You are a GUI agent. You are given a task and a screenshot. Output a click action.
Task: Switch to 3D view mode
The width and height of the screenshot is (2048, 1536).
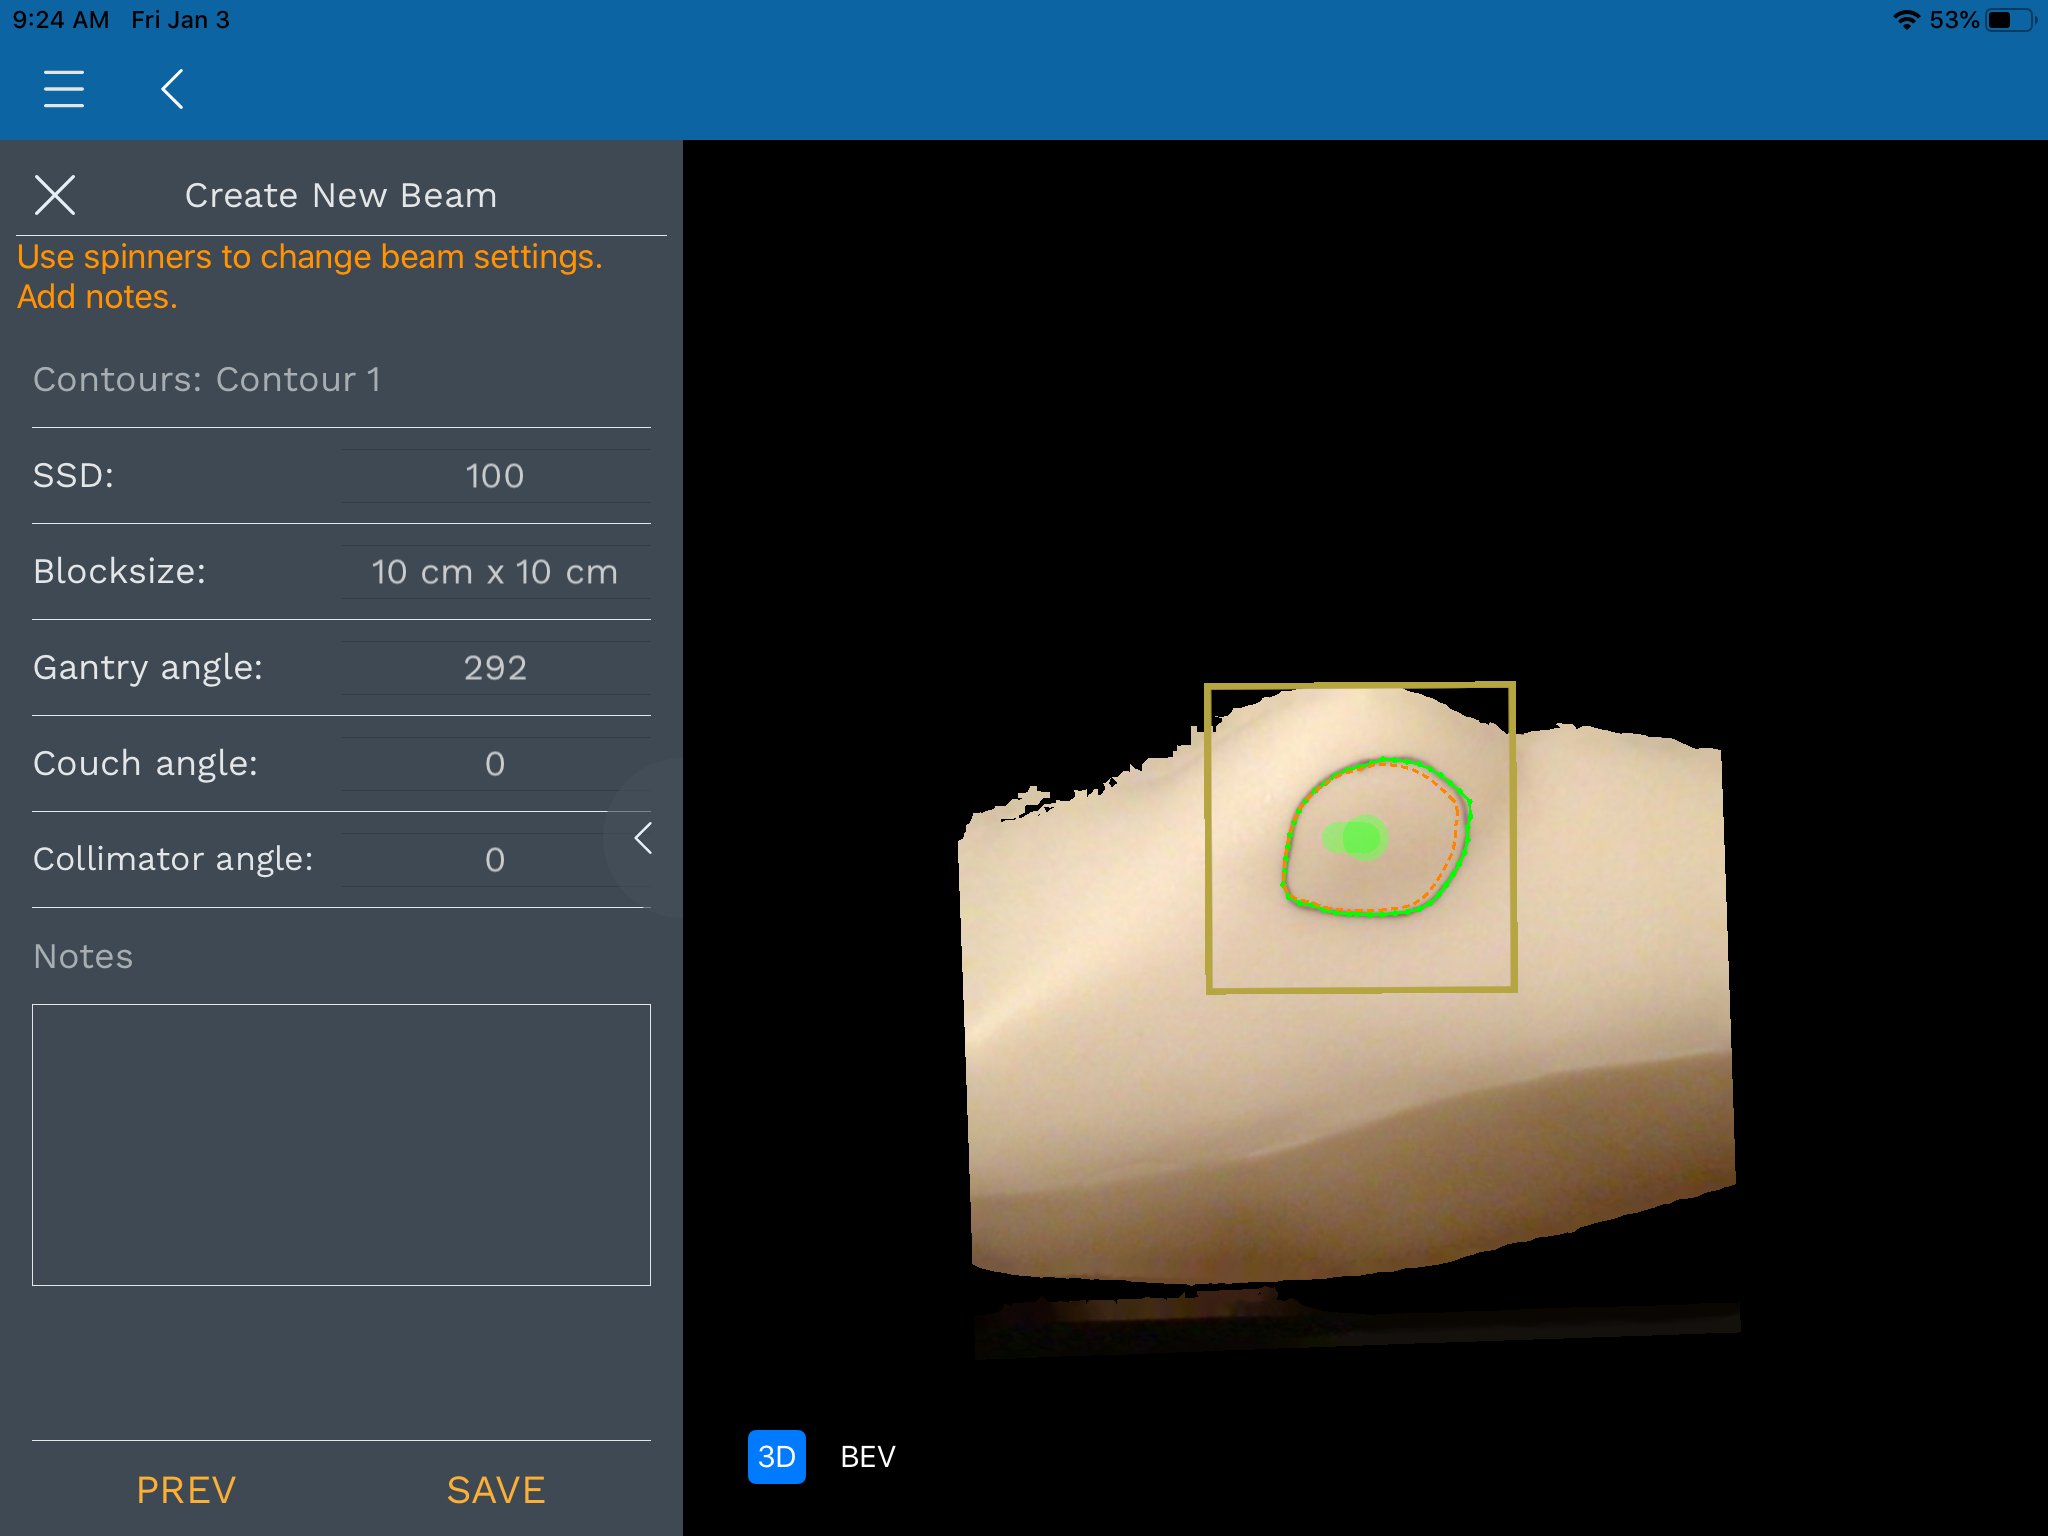pyautogui.click(x=776, y=1457)
